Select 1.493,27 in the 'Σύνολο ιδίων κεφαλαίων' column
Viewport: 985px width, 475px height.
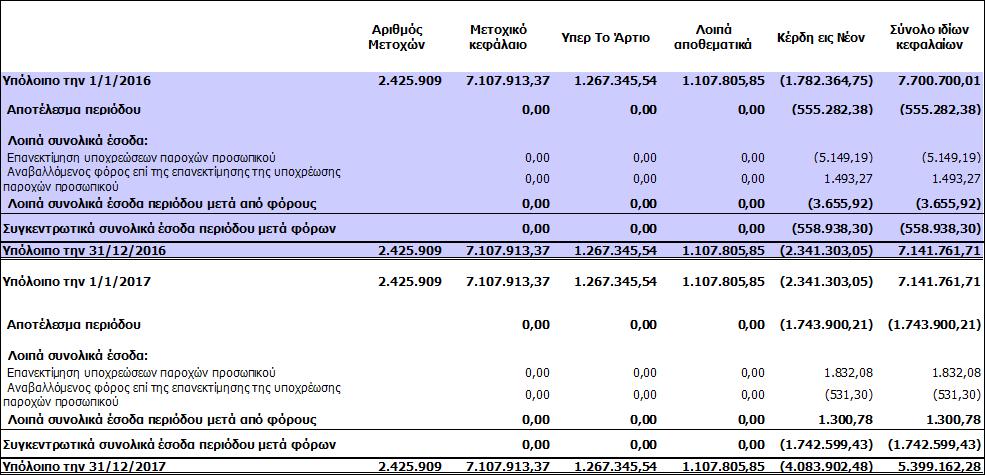[x=954, y=178]
